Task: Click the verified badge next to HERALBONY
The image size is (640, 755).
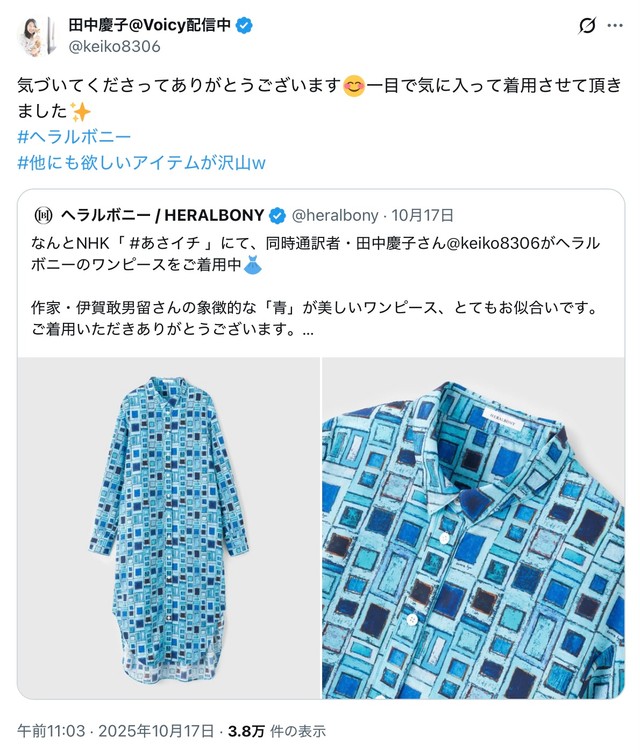Action: 277,216
